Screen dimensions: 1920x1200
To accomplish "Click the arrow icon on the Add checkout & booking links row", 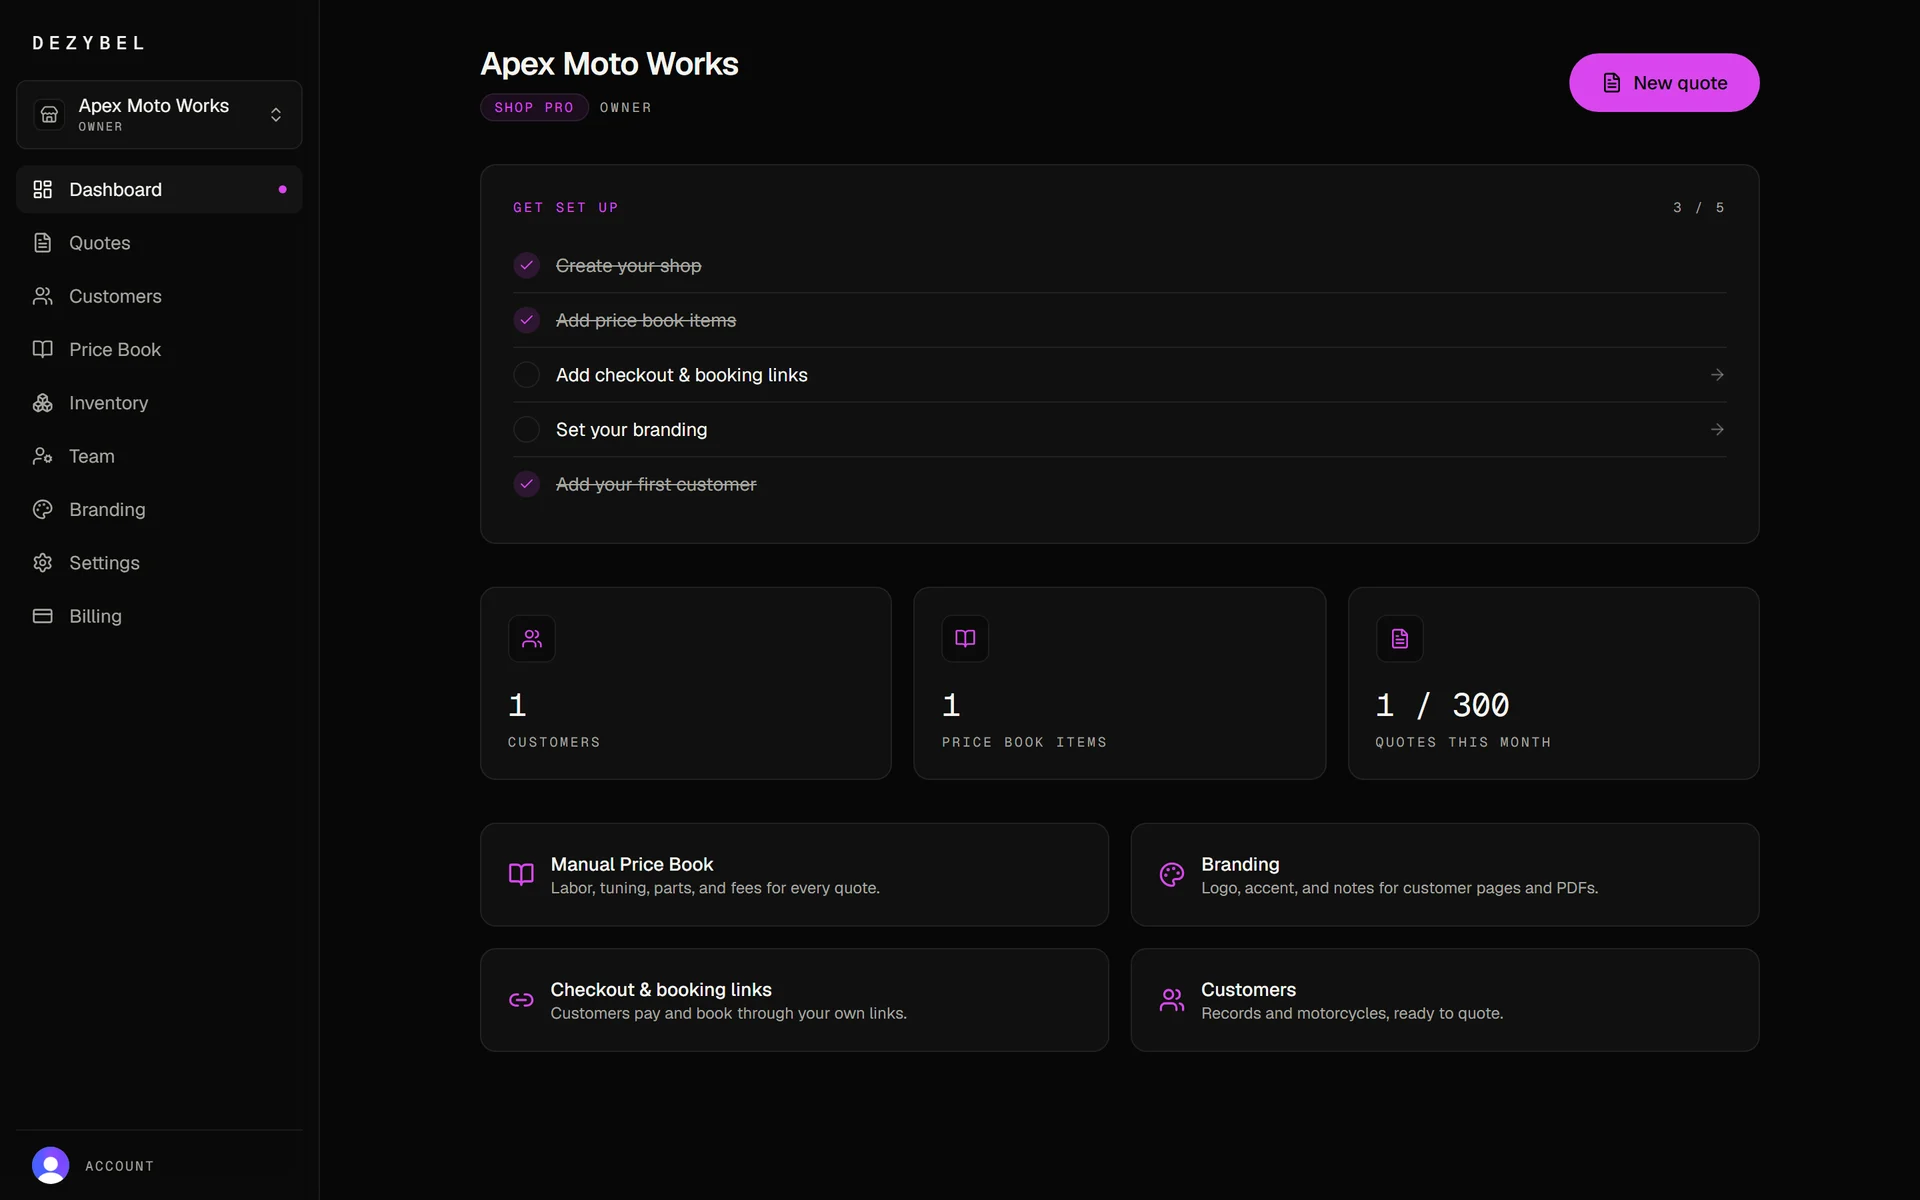I will [x=1717, y=375].
